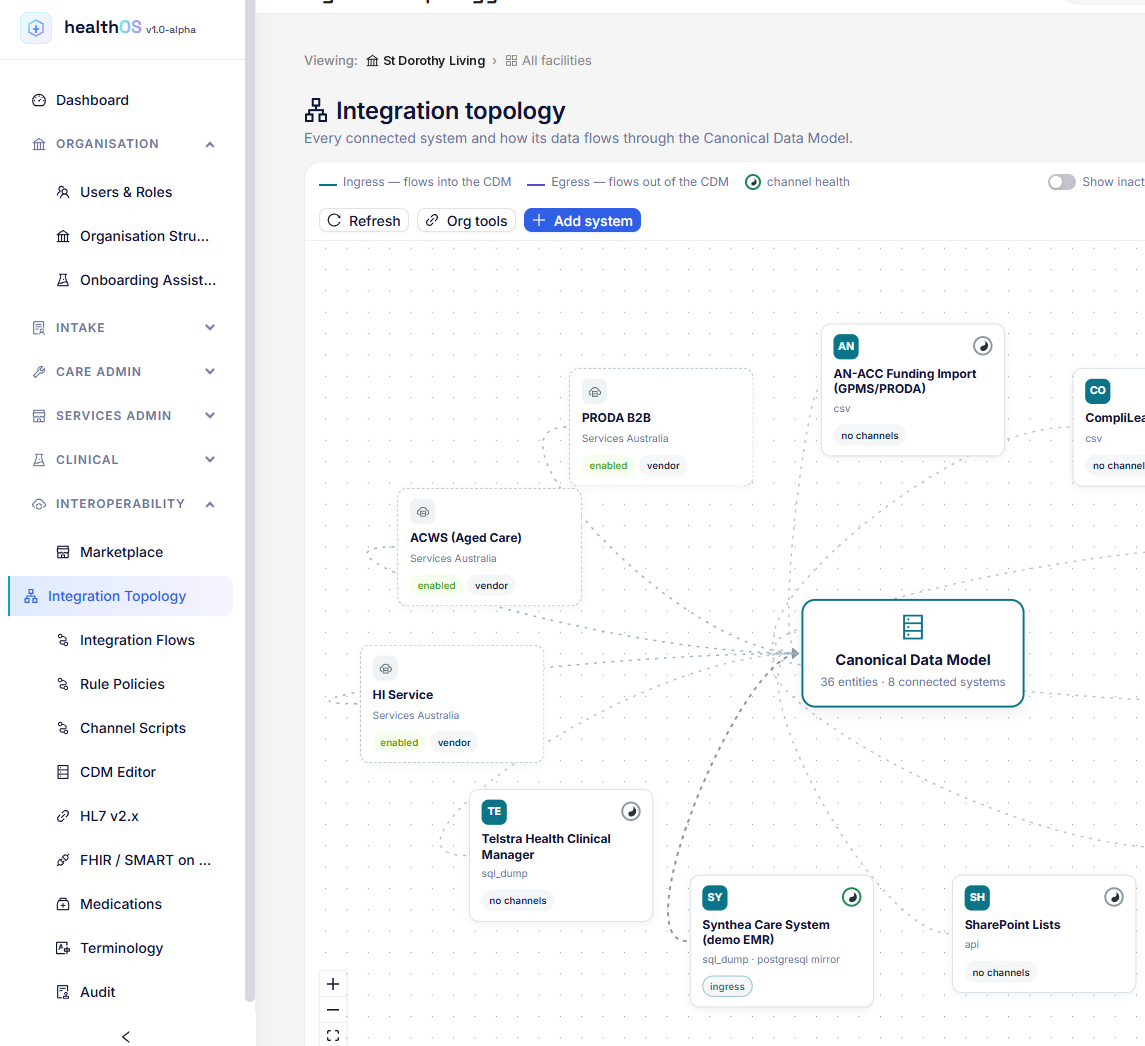
Task: Select Integration Topology sidebar item
Action: tap(120, 596)
